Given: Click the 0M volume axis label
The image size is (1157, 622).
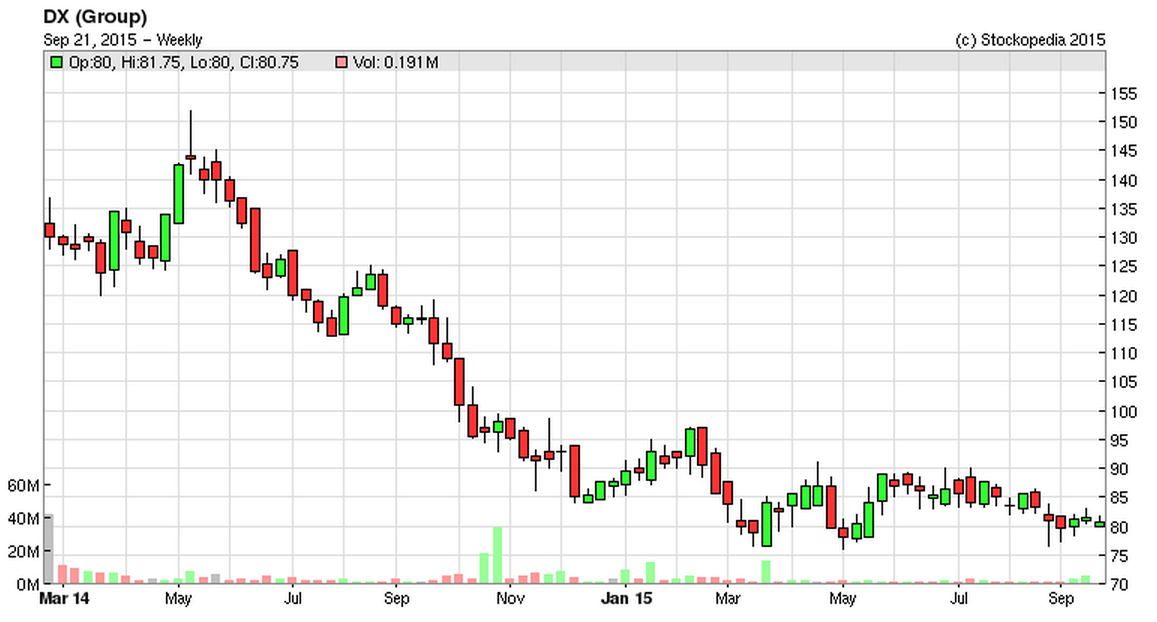Looking at the screenshot, I should click(27, 584).
